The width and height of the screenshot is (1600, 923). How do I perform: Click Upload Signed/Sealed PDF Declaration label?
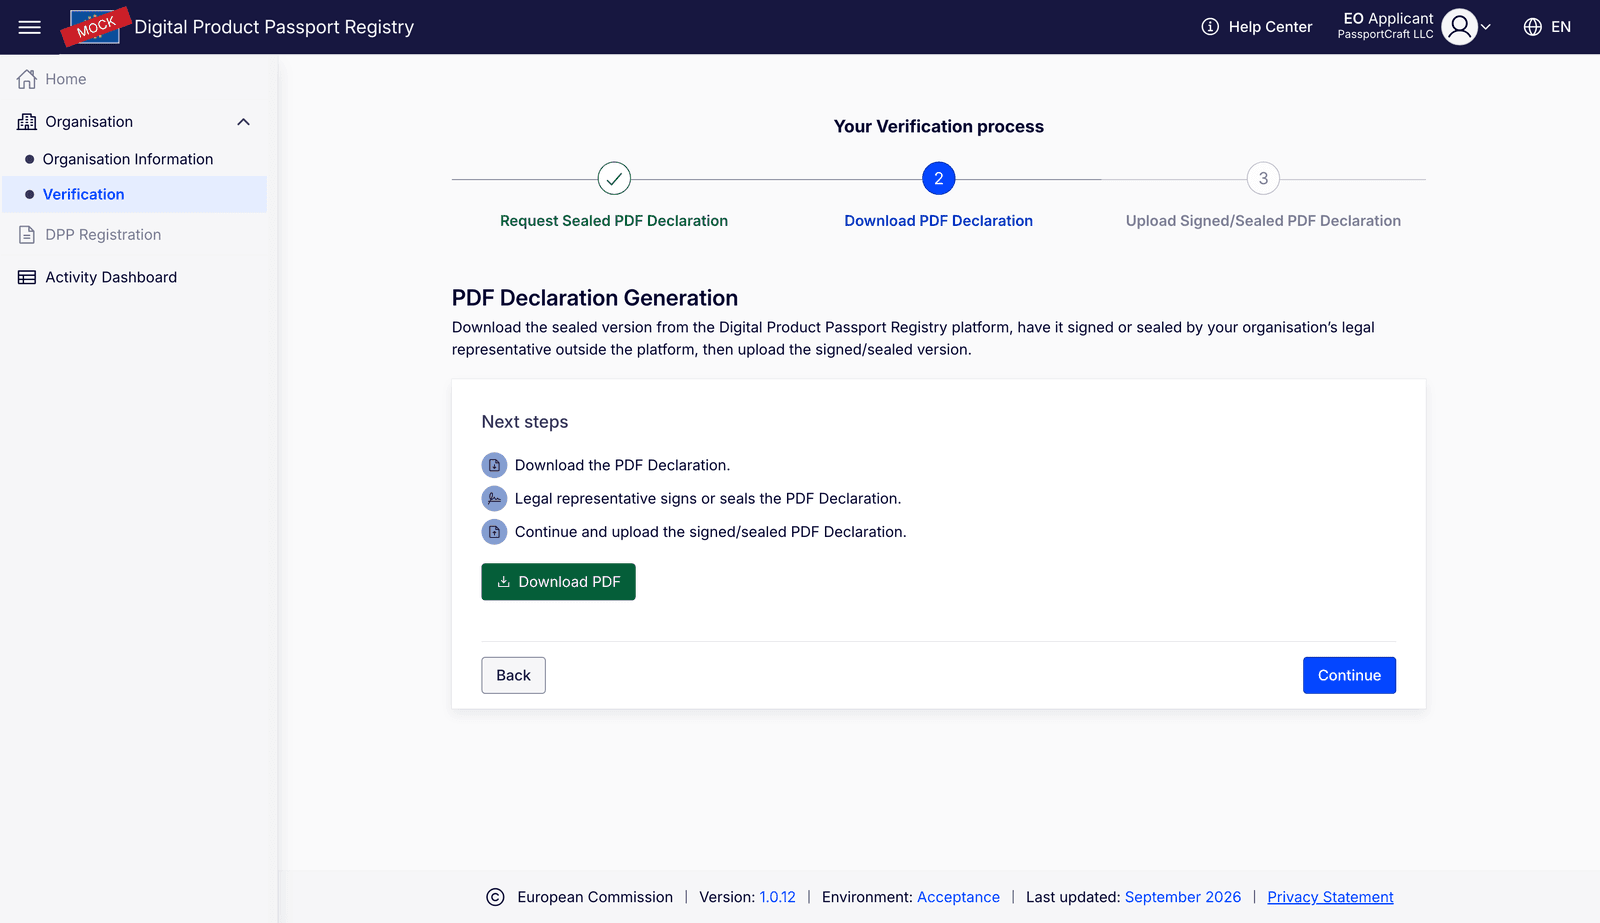1263,221
